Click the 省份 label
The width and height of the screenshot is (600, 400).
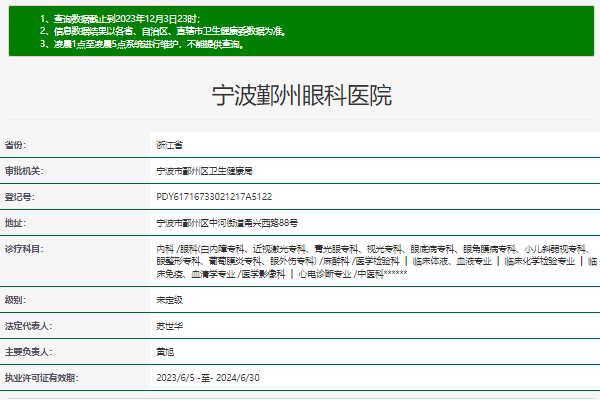(15, 145)
